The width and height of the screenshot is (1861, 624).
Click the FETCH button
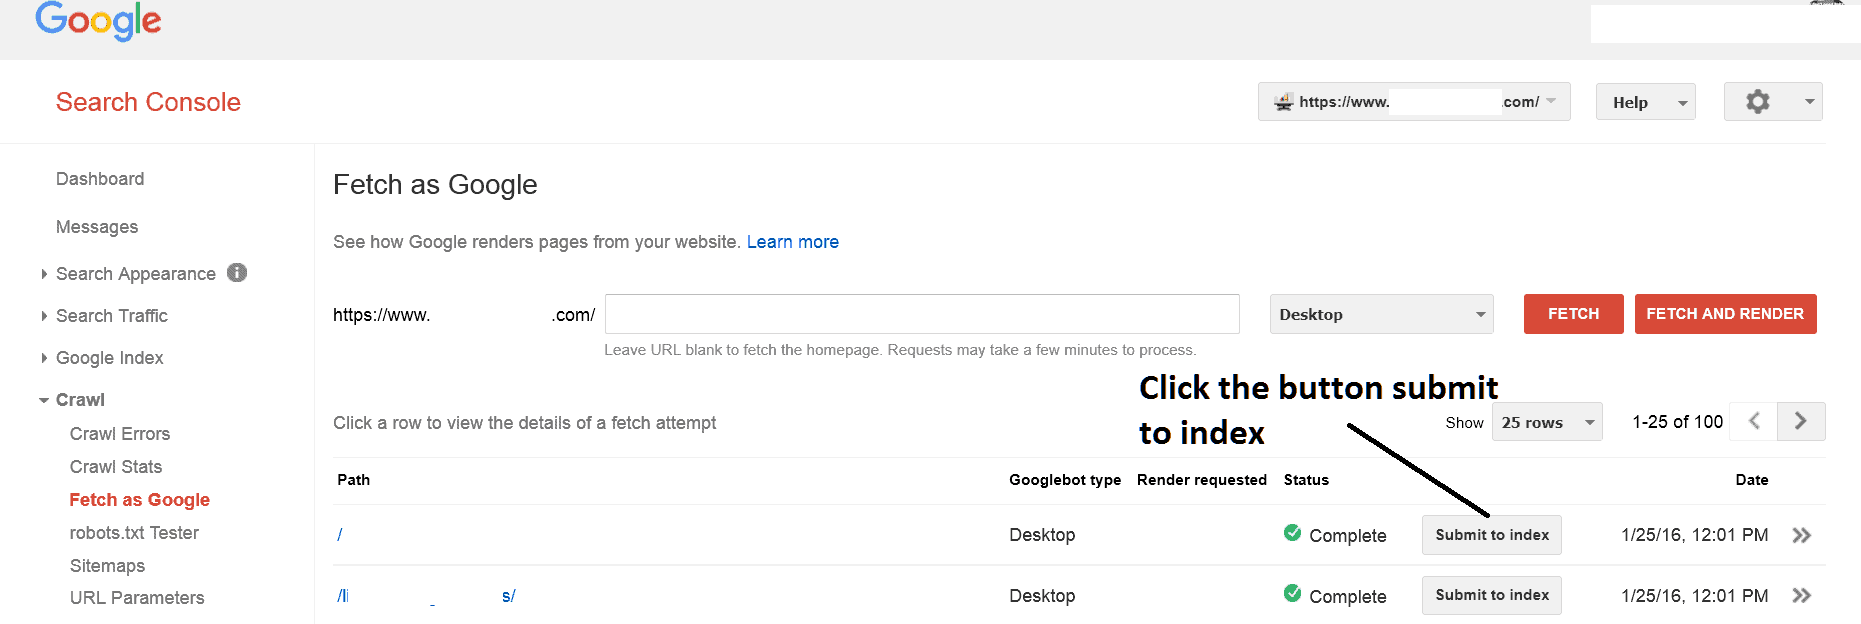point(1573,314)
